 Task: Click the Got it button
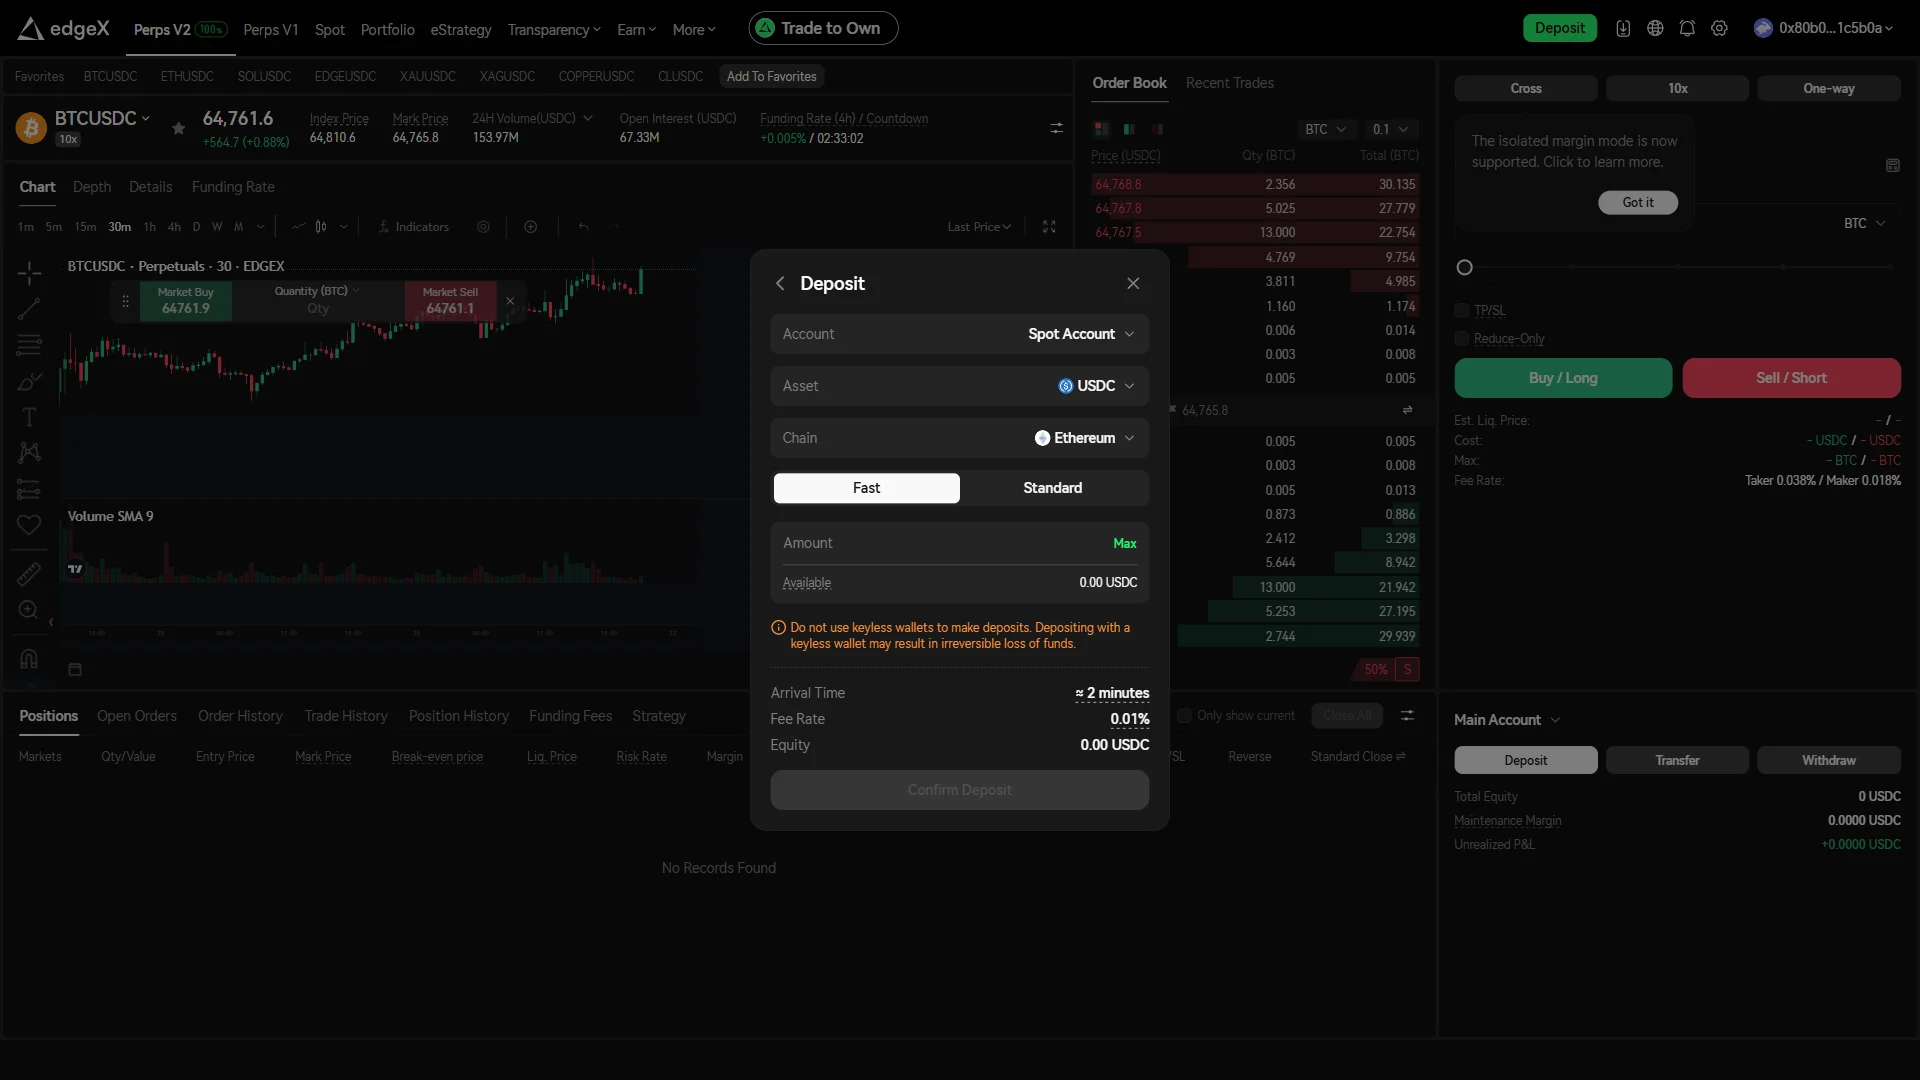coord(1638,202)
